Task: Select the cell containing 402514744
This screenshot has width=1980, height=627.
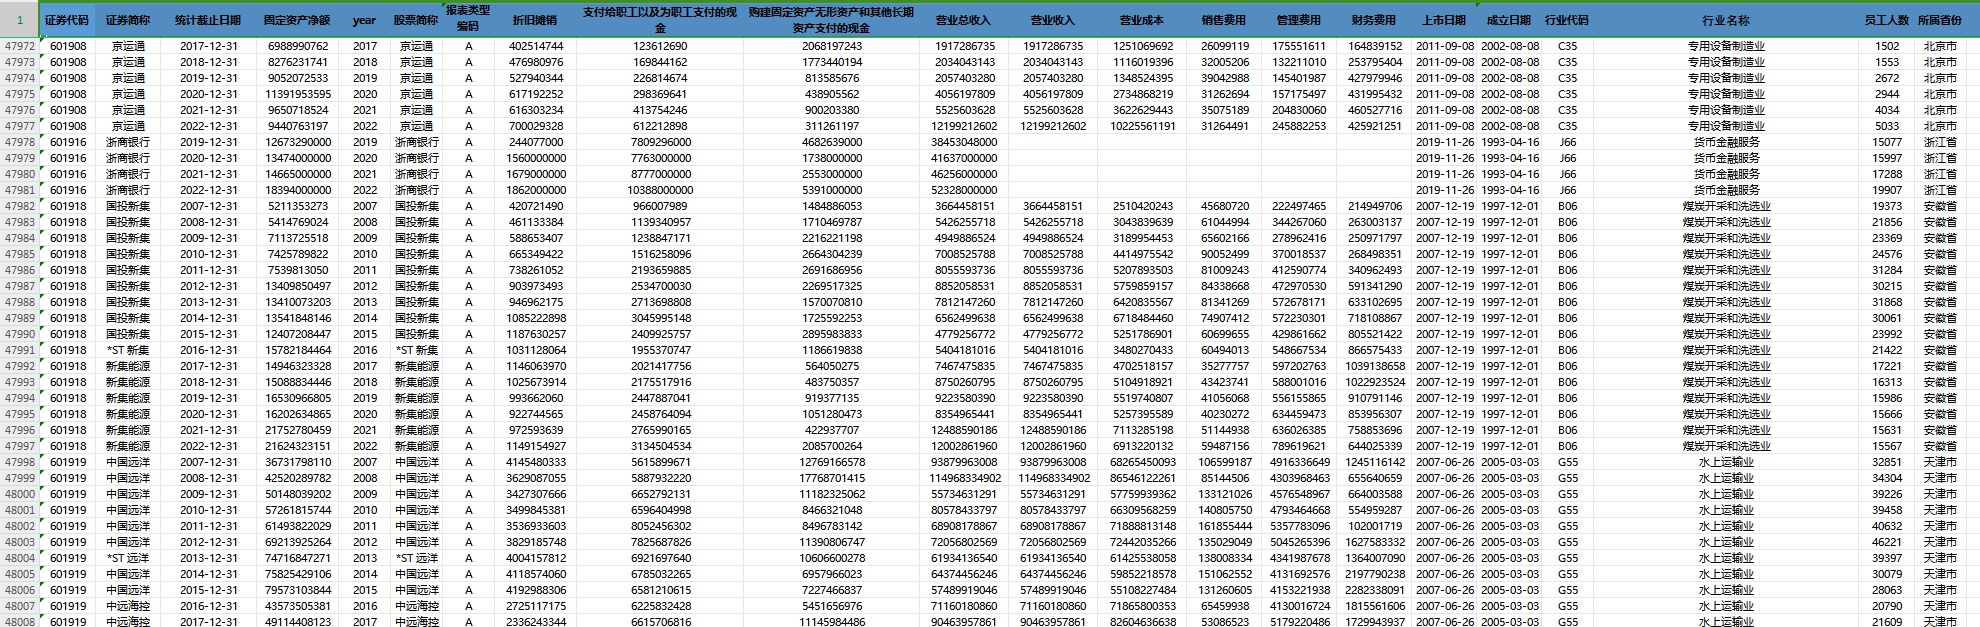Action: [536, 46]
